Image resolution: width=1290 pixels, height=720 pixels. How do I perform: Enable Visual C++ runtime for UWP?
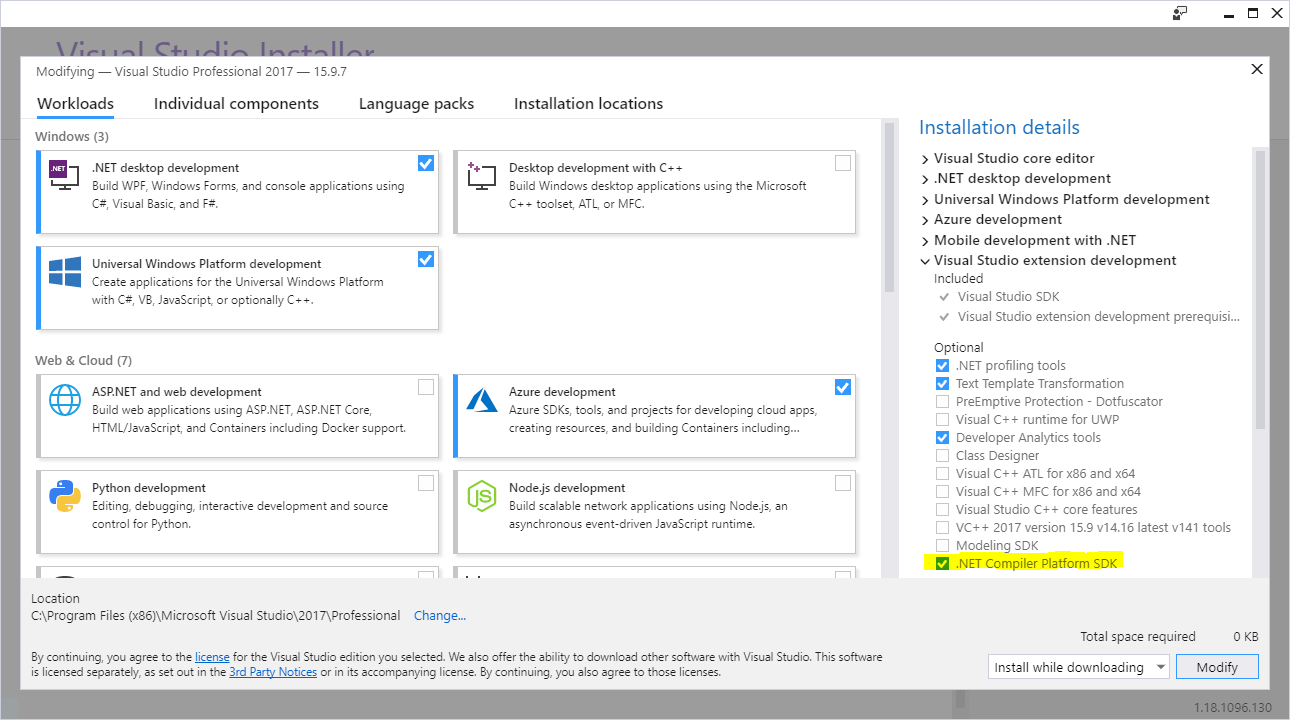(942, 419)
